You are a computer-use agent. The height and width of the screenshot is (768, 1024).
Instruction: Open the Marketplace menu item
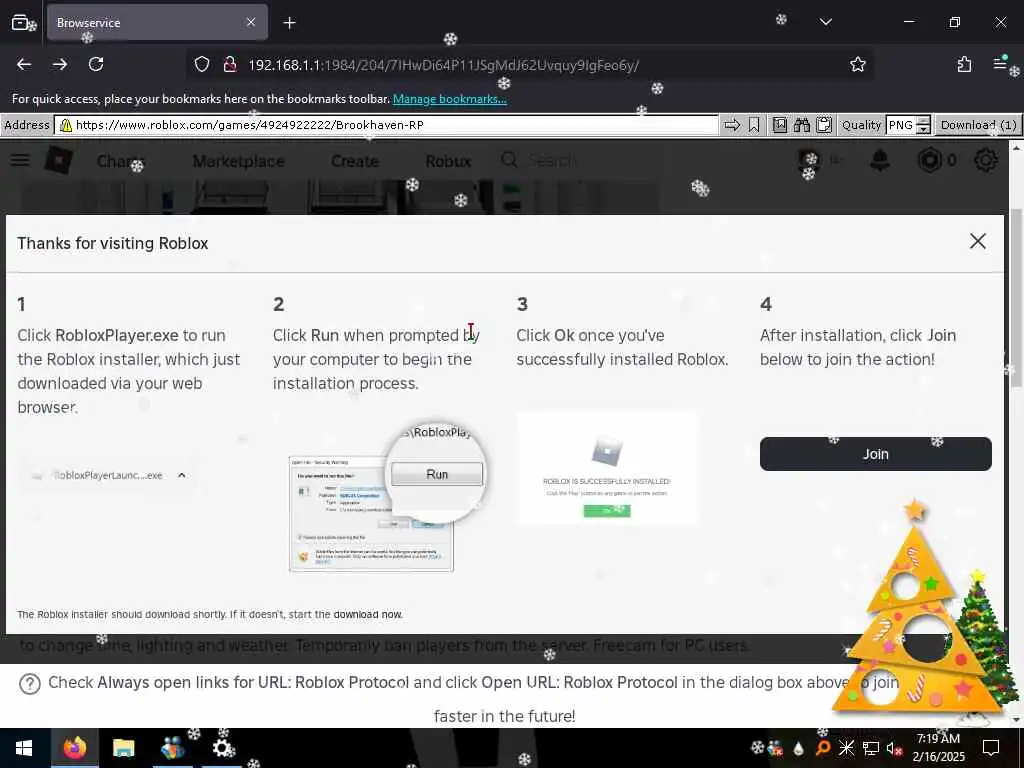tap(238, 161)
